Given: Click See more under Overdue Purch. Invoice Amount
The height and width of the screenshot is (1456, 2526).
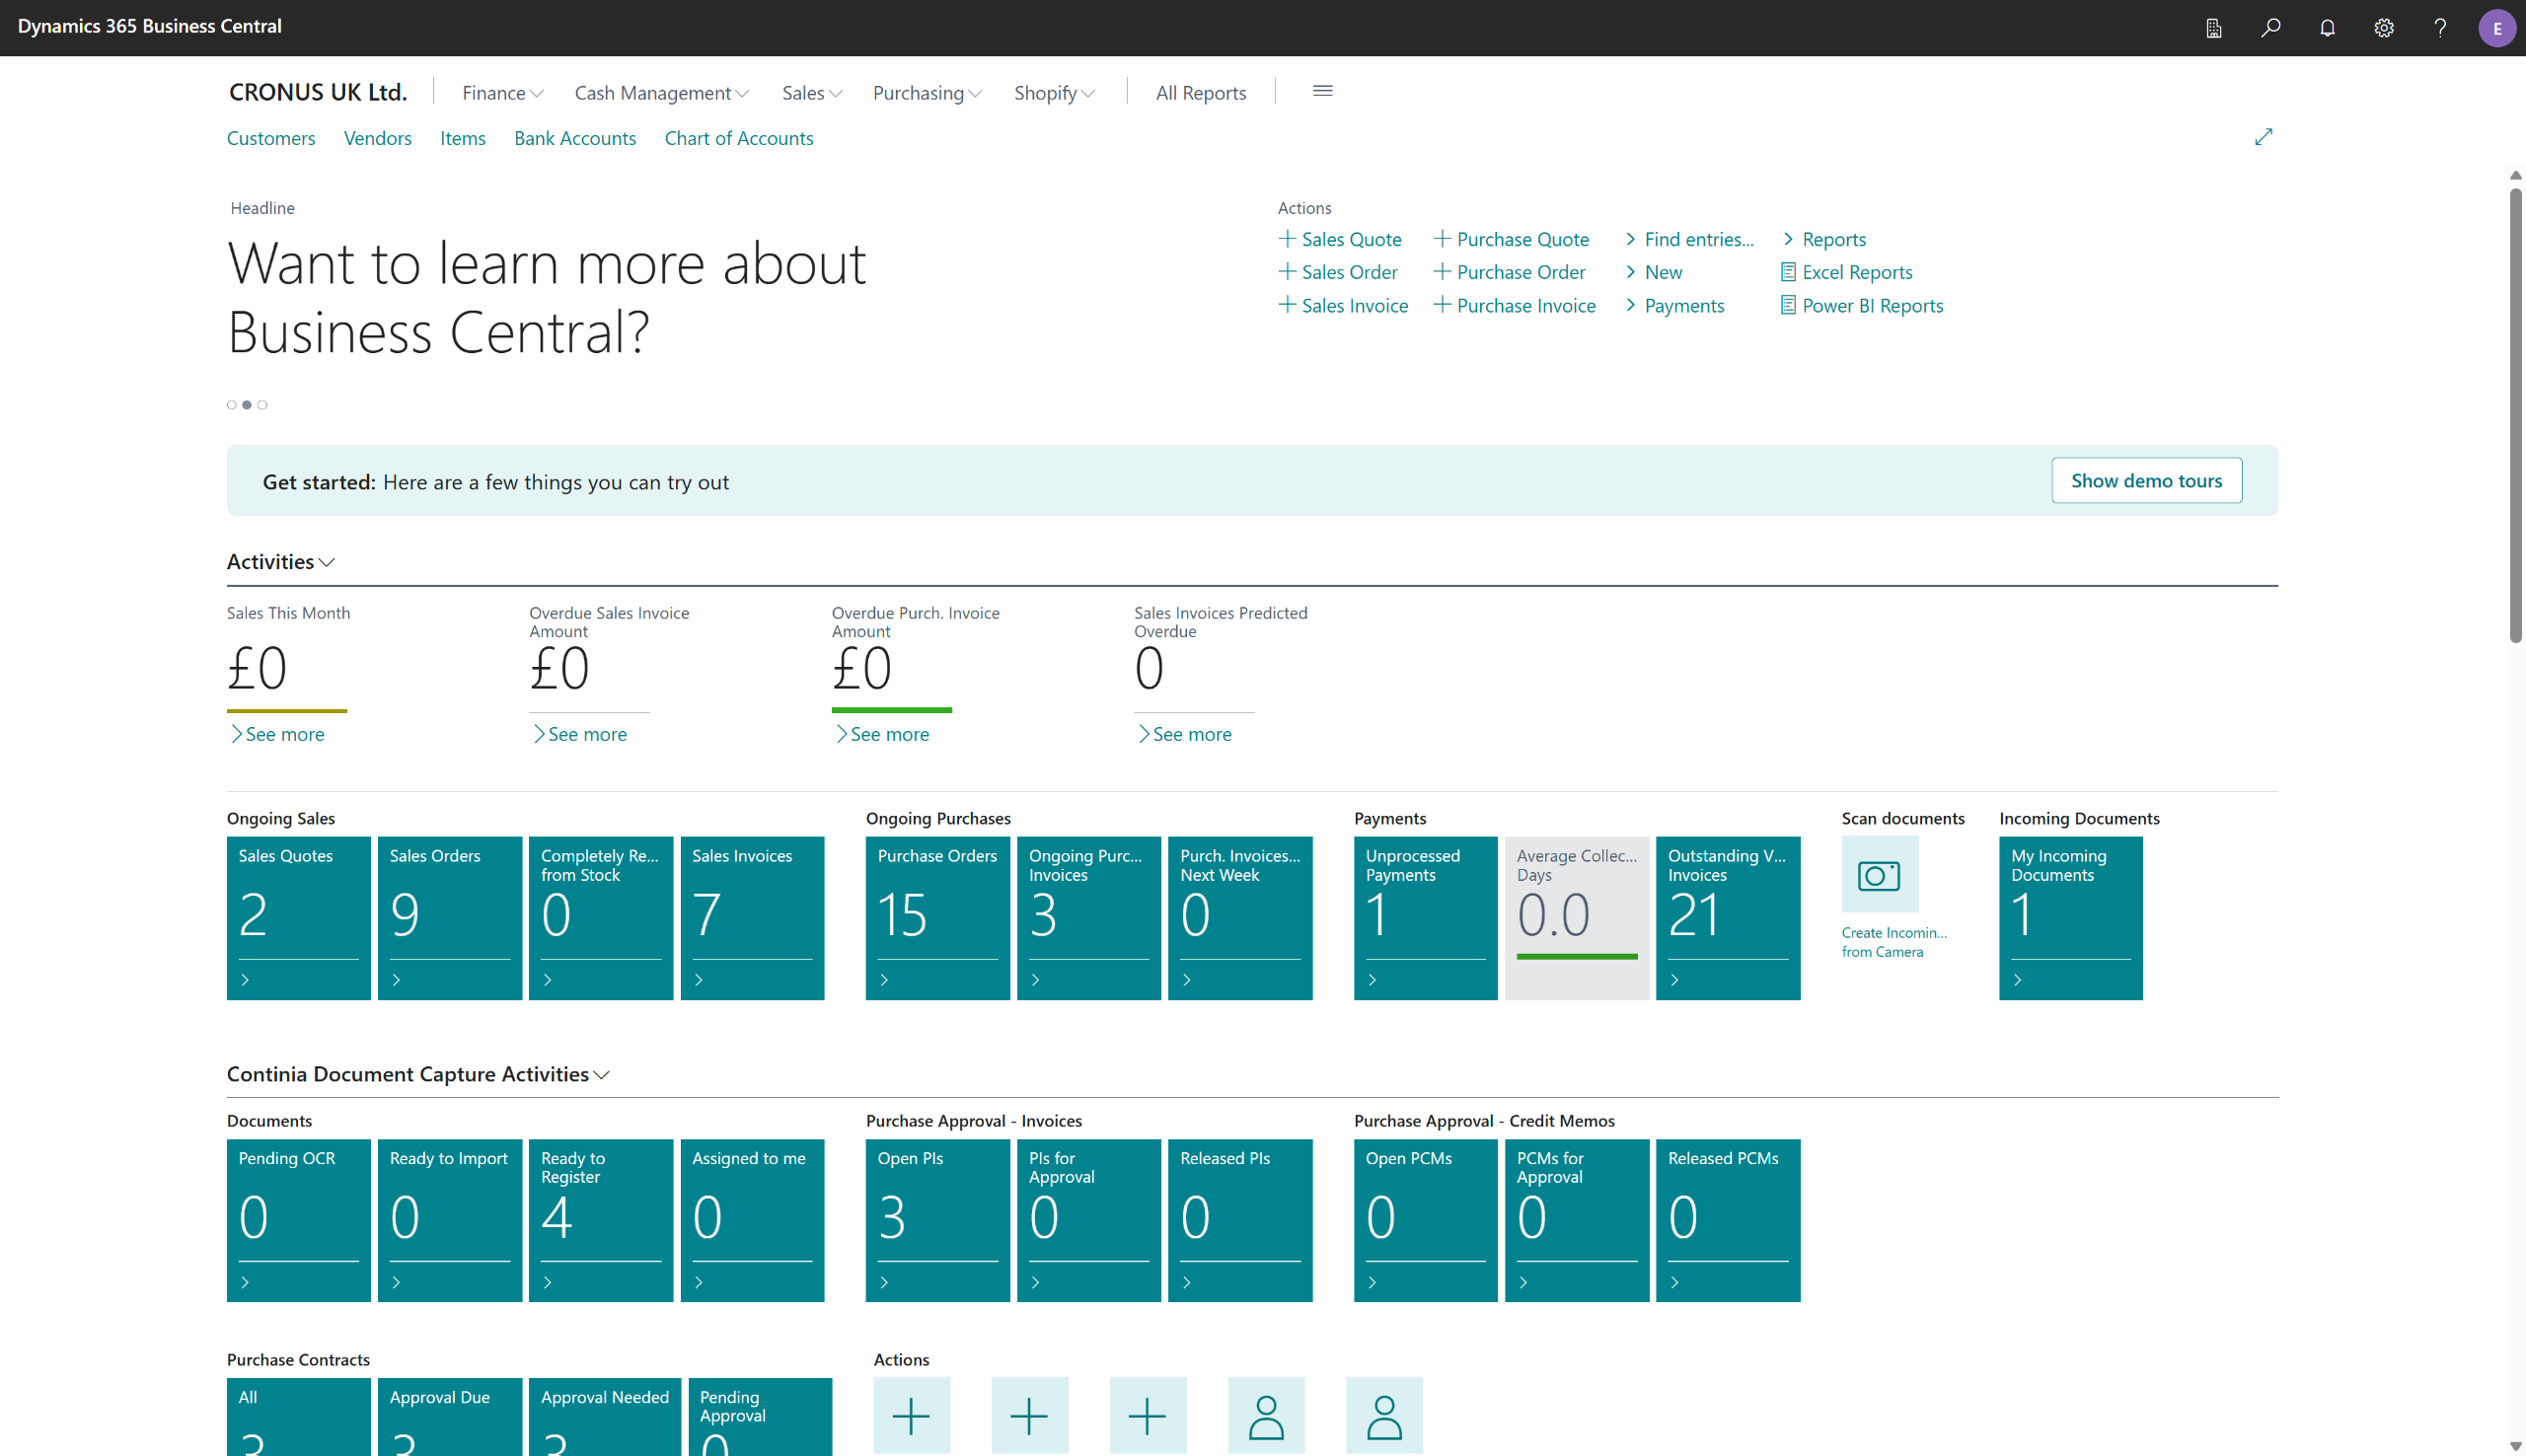Looking at the screenshot, I should [x=882, y=734].
